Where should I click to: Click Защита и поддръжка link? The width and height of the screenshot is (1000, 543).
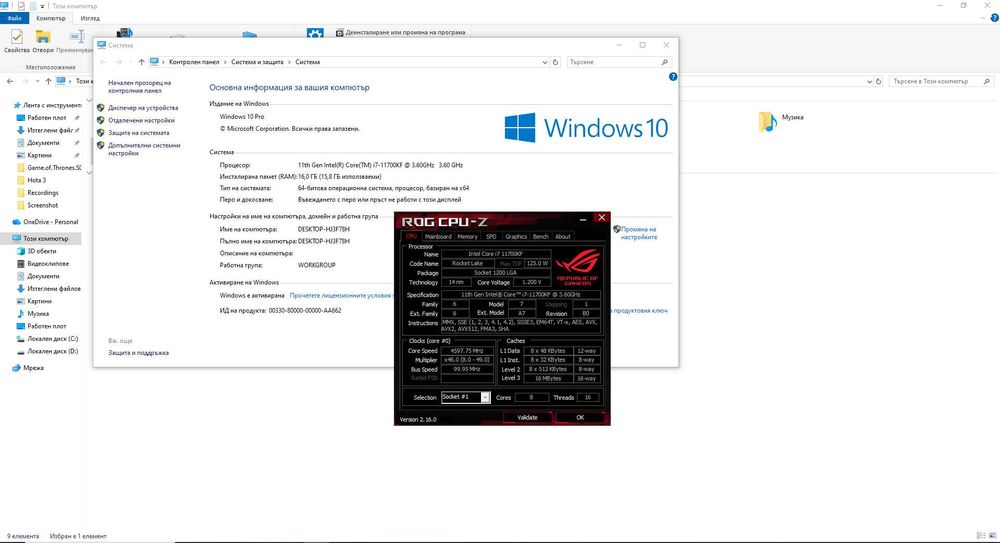pyautogui.click(x=138, y=352)
